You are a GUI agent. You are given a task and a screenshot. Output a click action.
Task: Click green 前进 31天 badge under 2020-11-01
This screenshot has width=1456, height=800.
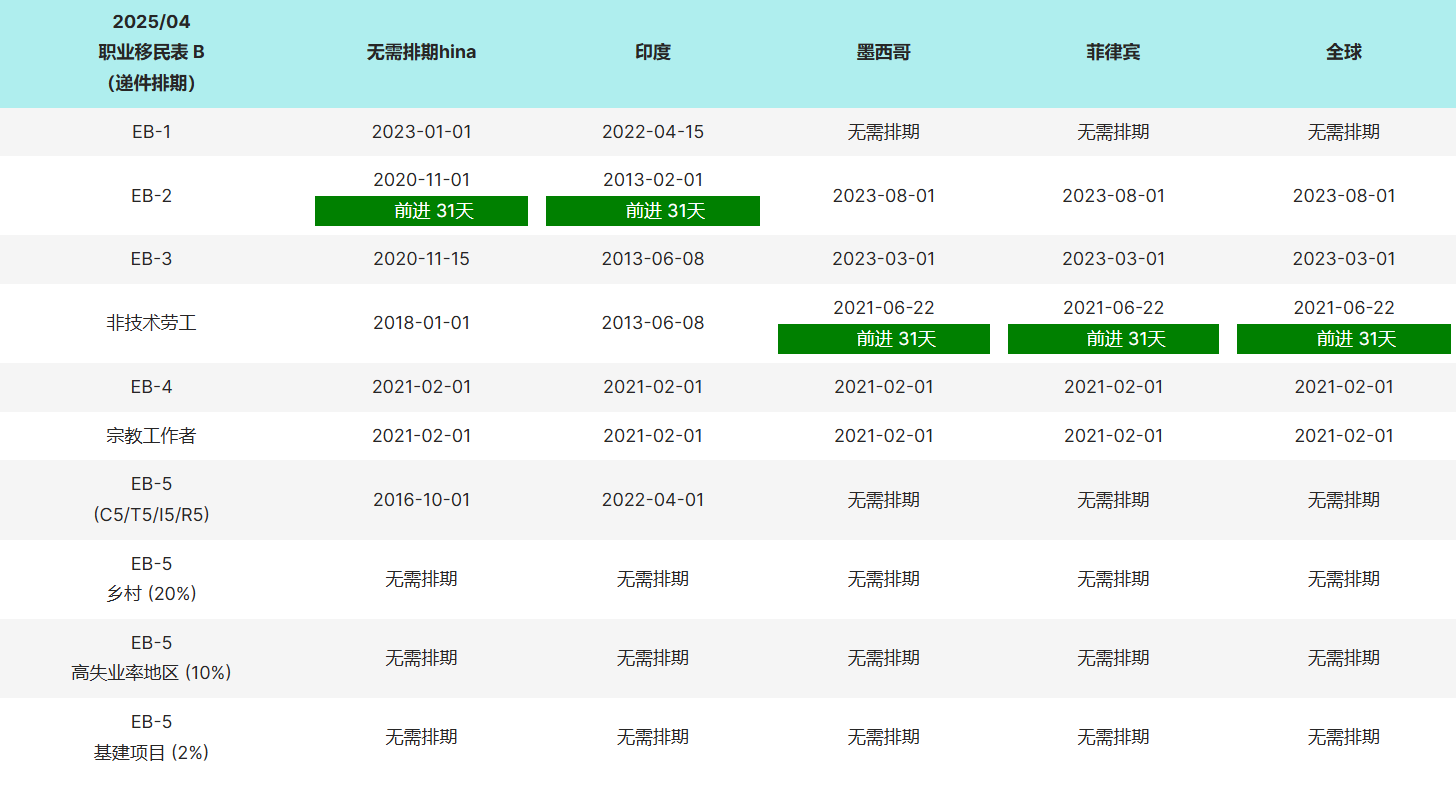(421, 211)
